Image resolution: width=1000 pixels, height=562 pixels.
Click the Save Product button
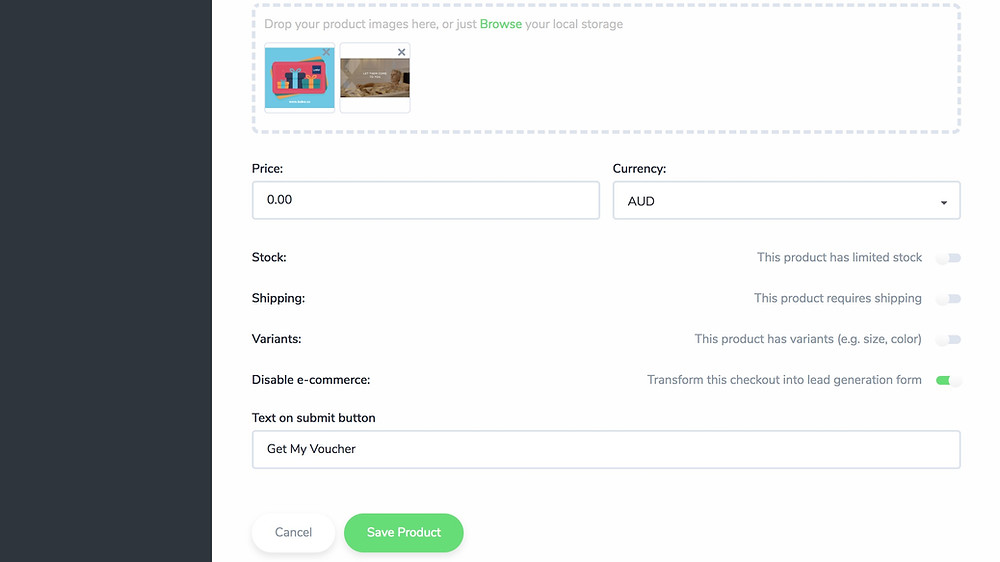(x=404, y=533)
